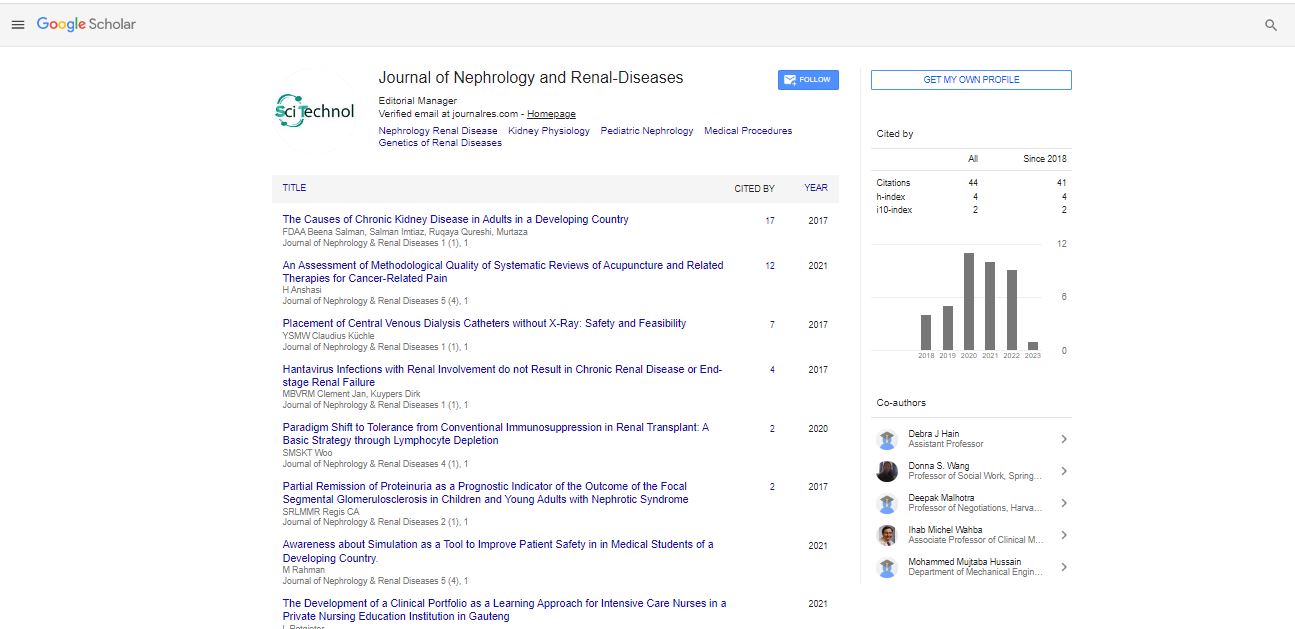Select the Medical Procedures topic

tap(748, 131)
